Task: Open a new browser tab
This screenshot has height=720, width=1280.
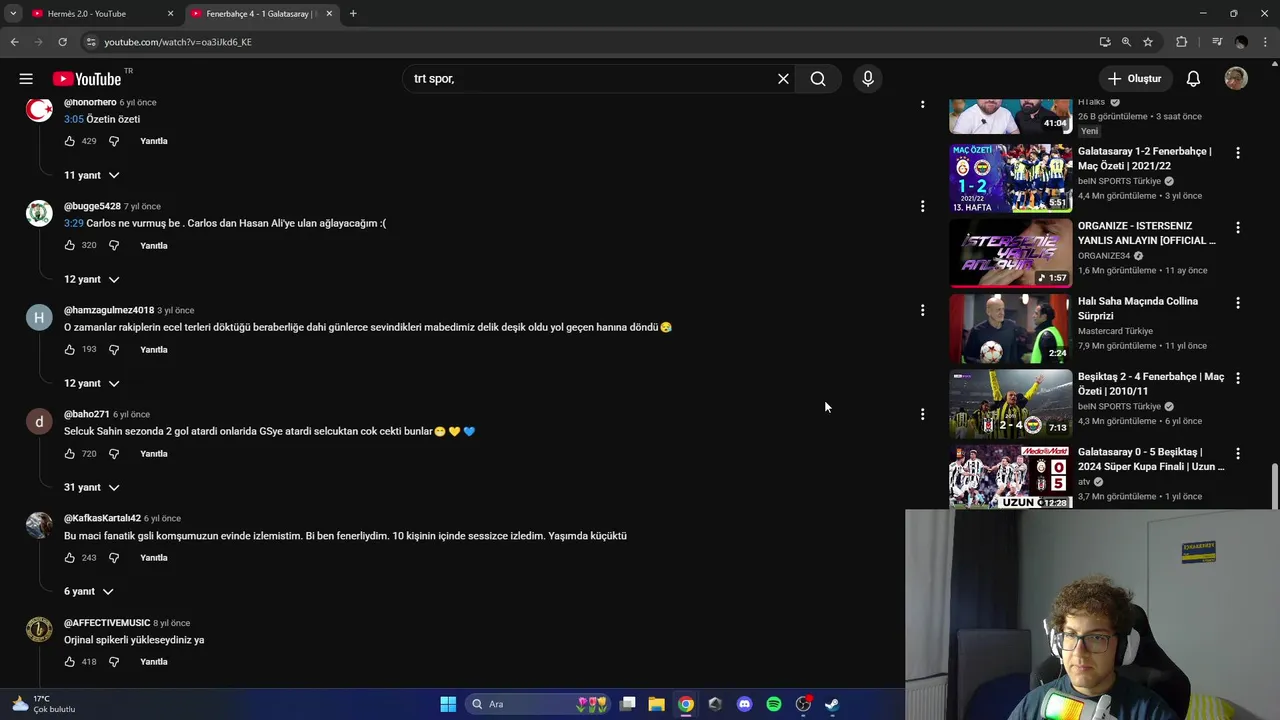Action: point(353,14)
